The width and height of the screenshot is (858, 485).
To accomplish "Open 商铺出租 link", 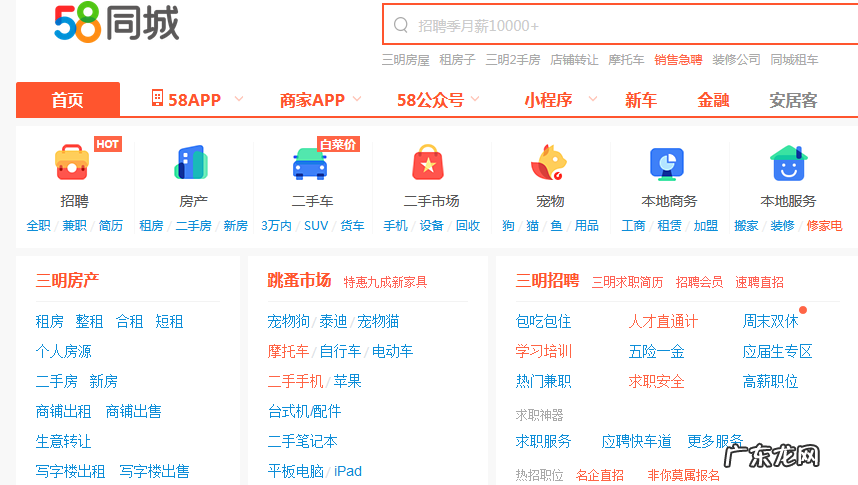I will coord(63,411).
